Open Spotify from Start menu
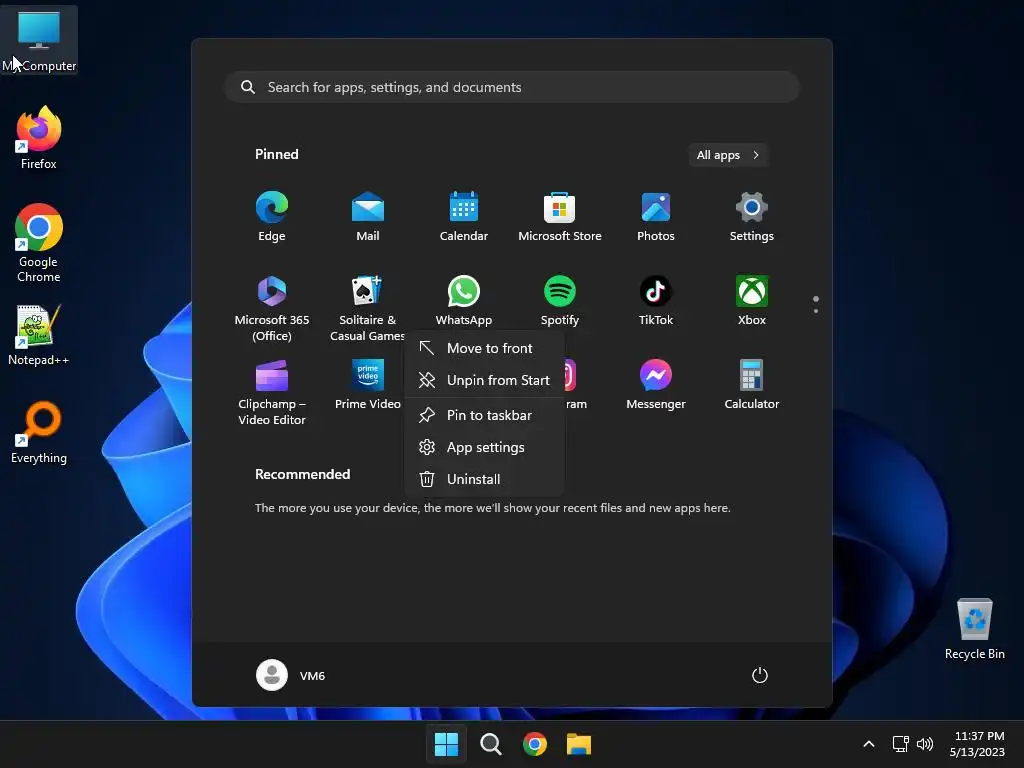Viewport: 1024px width, 768px height. (x=560, y=300)
